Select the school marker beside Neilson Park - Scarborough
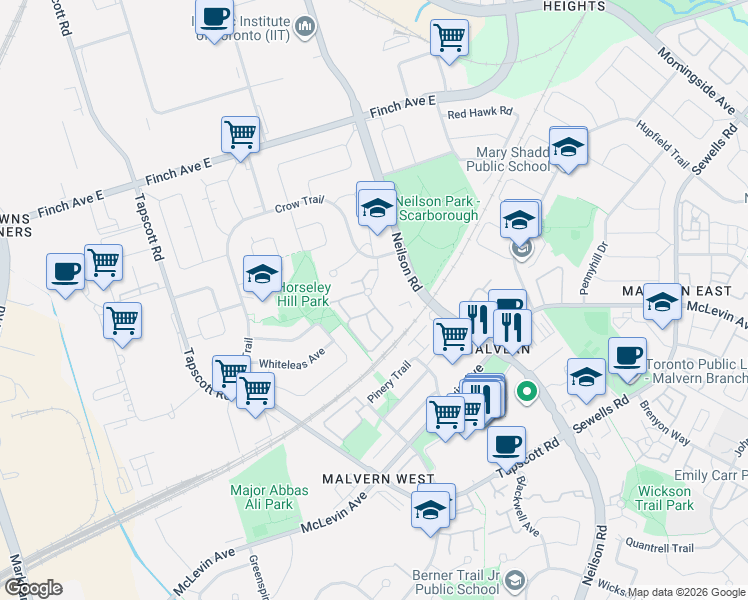Image resolution: width=748 pixels, height=600 pixels. (377, 208)
